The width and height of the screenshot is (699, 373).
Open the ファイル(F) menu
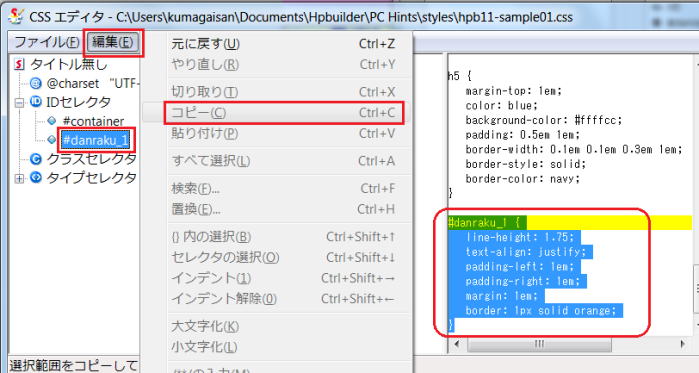(47, 42)
